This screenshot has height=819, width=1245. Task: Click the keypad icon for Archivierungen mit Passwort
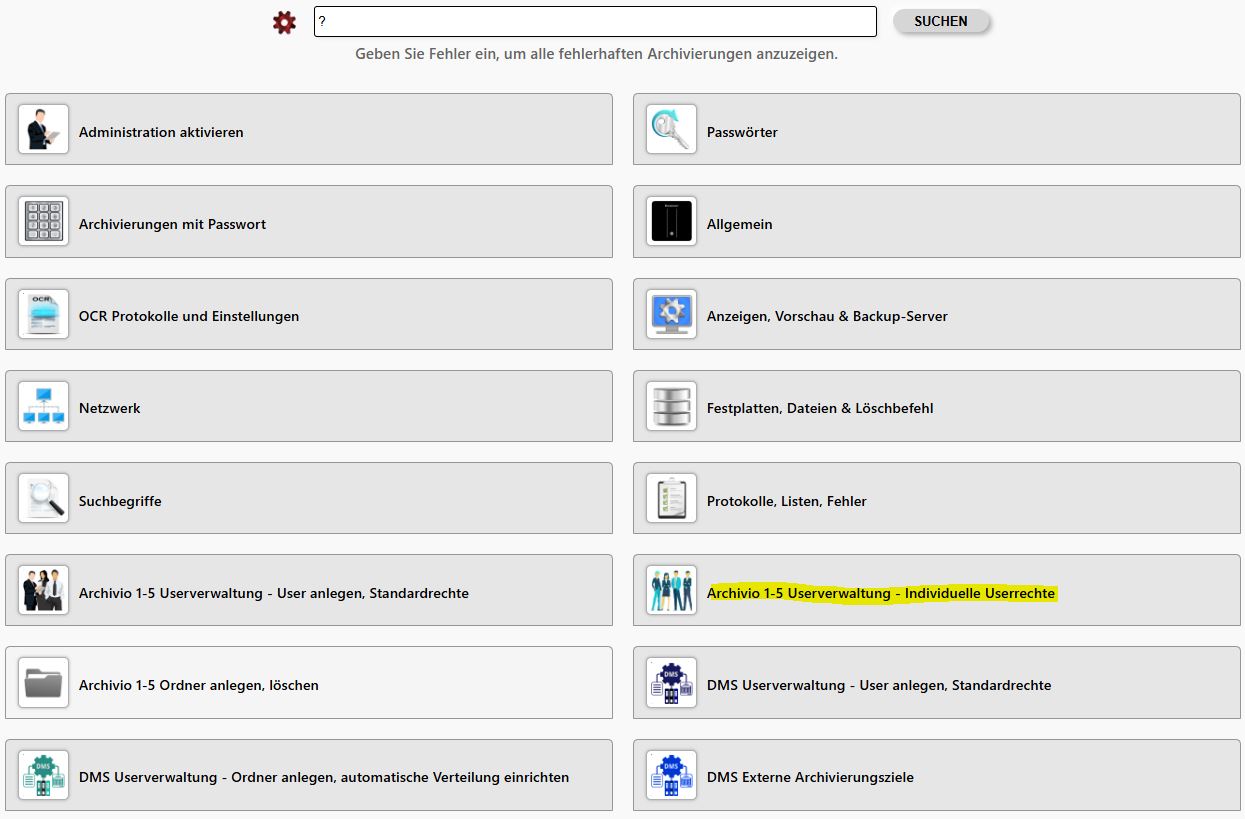click(43, 222)
